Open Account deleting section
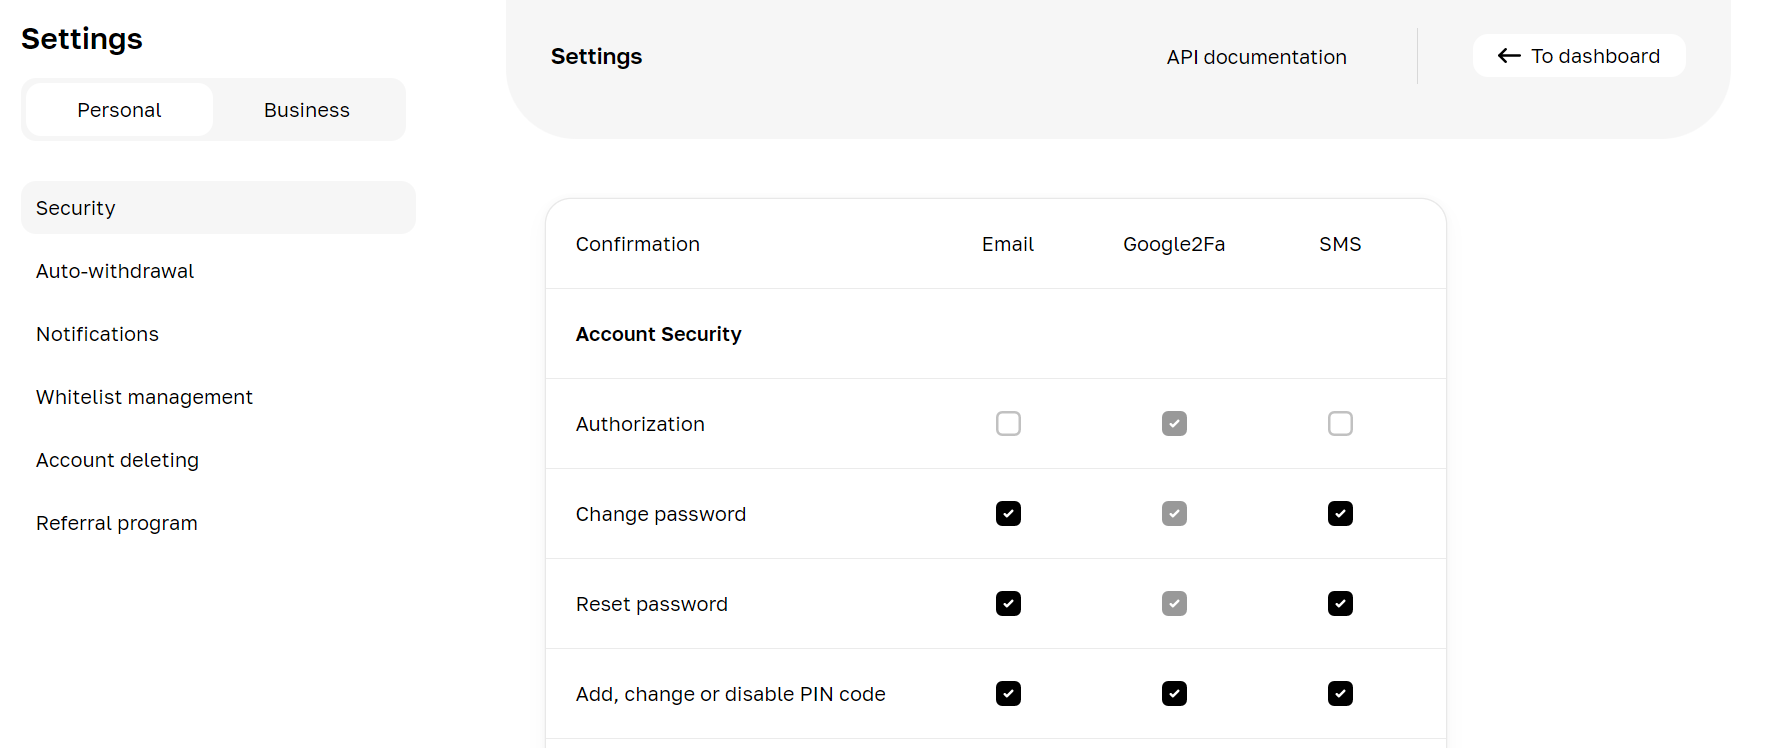The height and width of the screenshot is (748, 1782). [117, 460]
